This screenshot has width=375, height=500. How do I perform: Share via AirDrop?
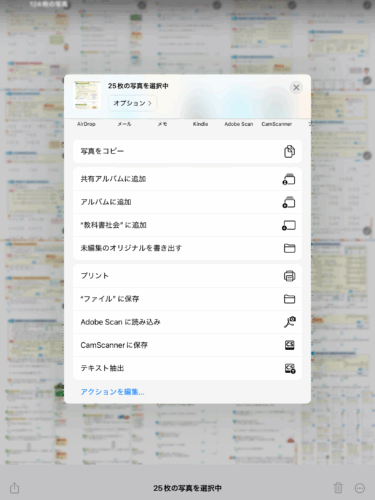86,124
